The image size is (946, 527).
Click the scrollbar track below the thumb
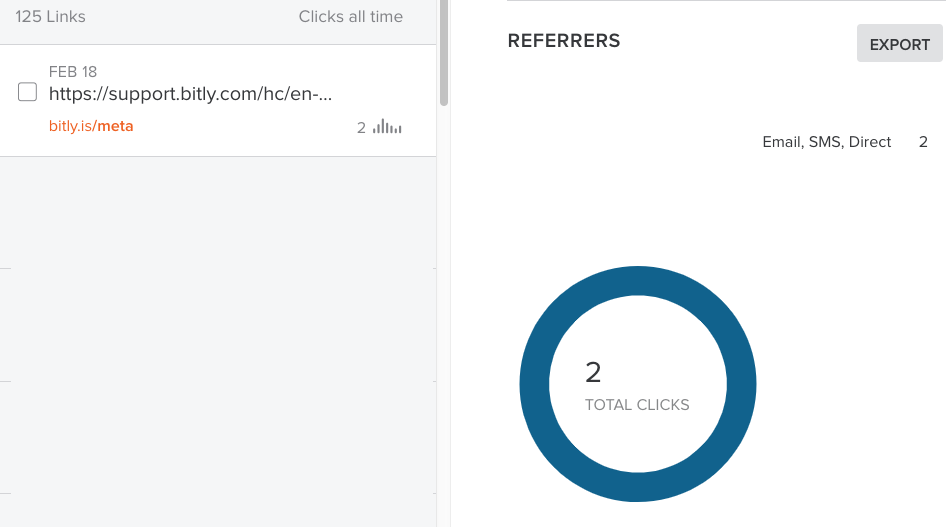444,314
